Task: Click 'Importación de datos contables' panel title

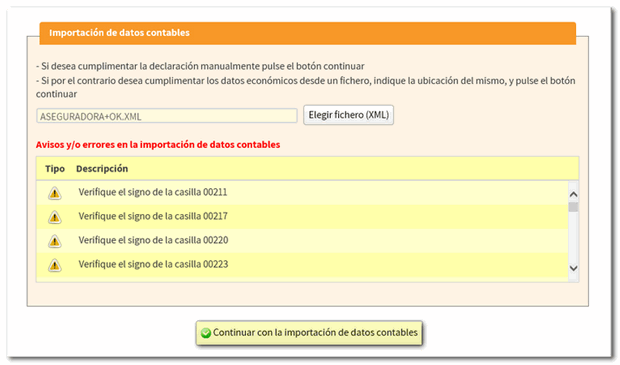Action: click(x=119, y=33)
